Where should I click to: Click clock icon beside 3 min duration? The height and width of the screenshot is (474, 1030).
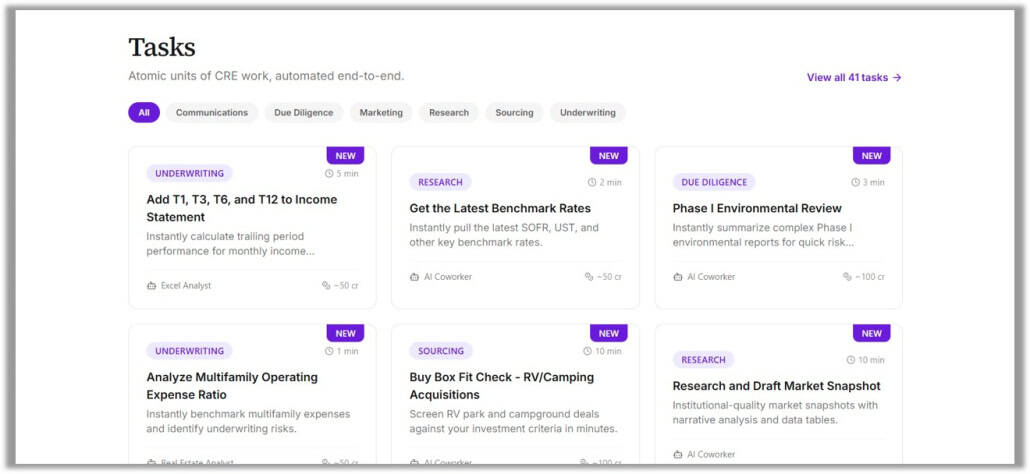(855, 183)
